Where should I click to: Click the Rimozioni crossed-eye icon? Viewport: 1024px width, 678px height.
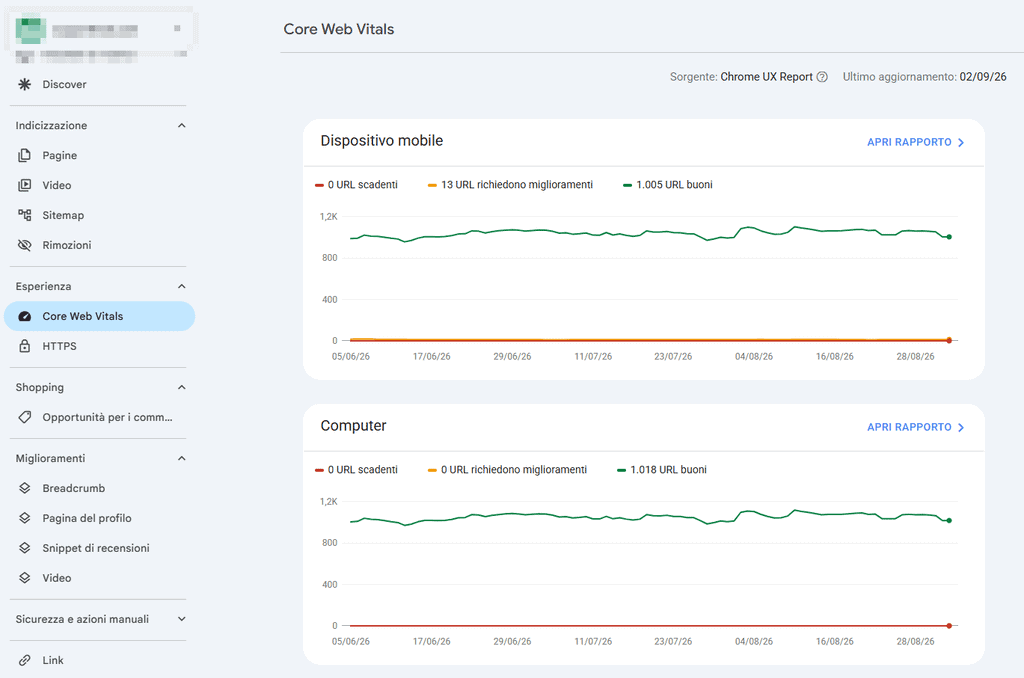click(x=25, y=245)
